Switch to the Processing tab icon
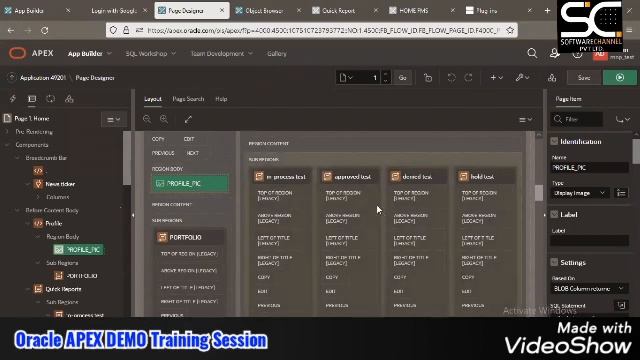The height and width of the screenshot is (360, 640). 51,99
